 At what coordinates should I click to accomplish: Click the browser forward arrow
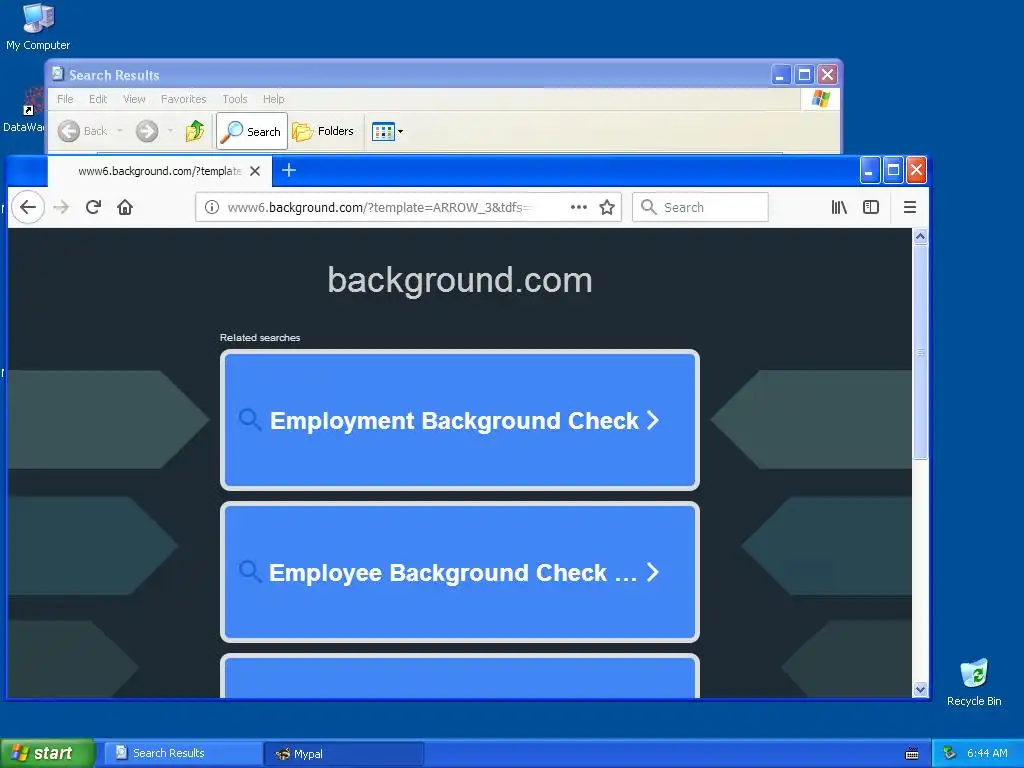tap(61, 207)
